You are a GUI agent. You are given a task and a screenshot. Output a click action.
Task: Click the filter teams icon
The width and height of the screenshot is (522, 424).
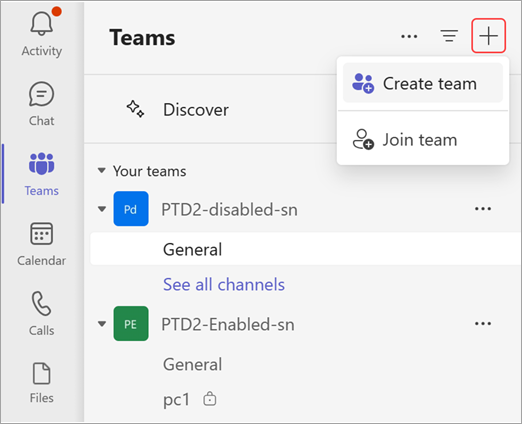(x=449, y=36)
